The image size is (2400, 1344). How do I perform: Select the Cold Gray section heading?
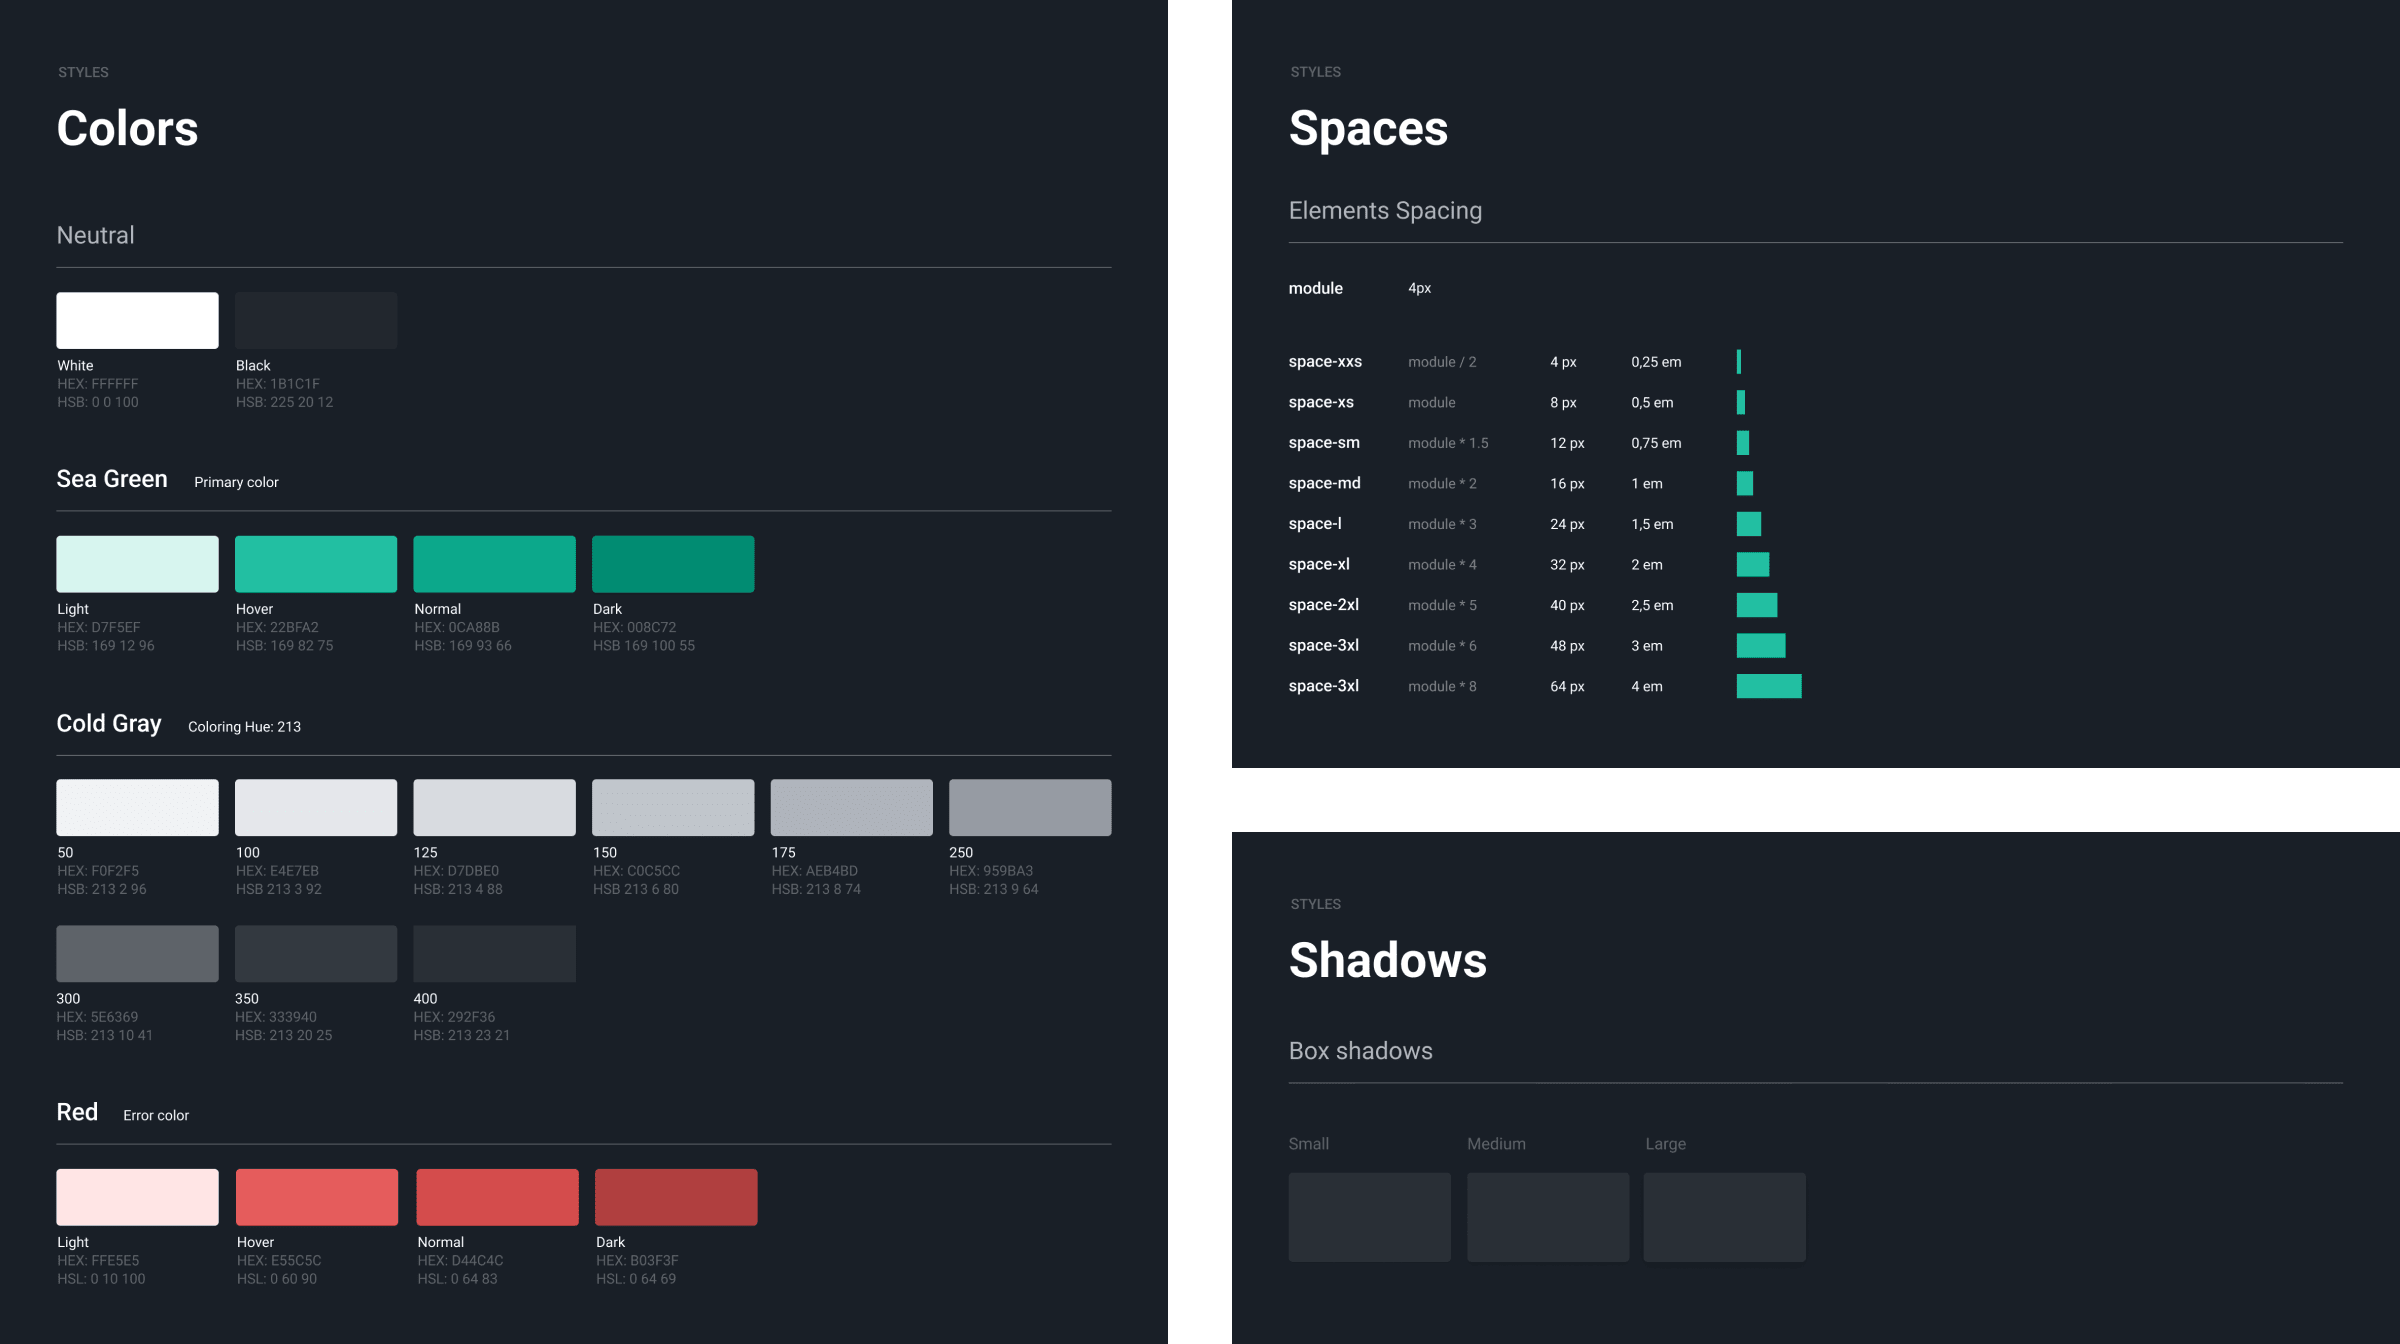tap(109, 723)
